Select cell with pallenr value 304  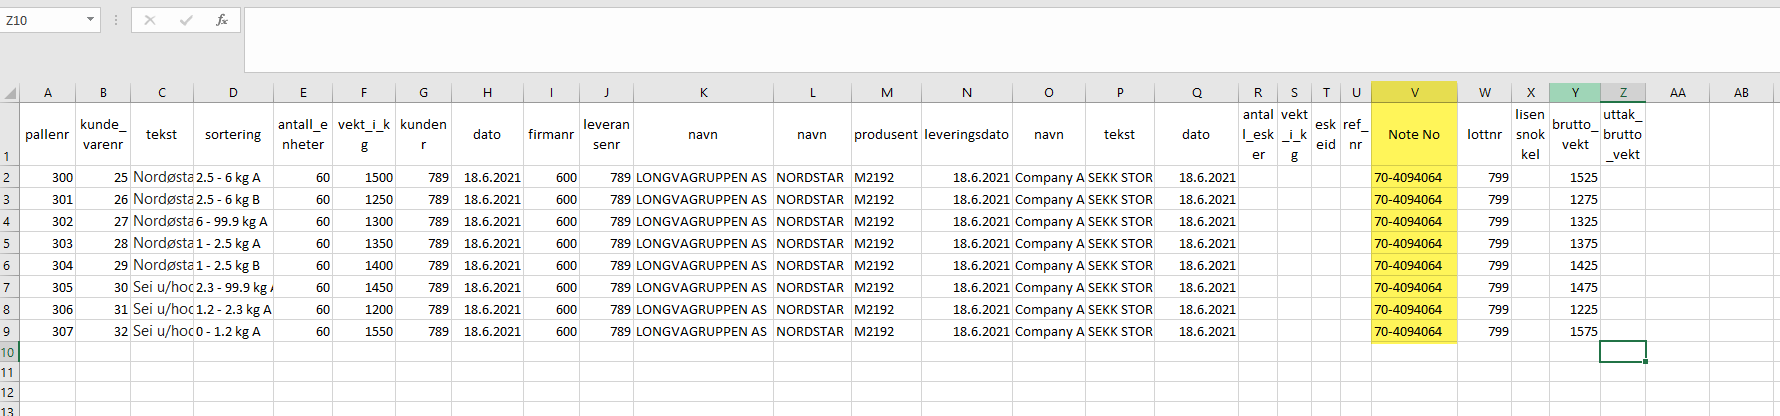tap(48, 266)
